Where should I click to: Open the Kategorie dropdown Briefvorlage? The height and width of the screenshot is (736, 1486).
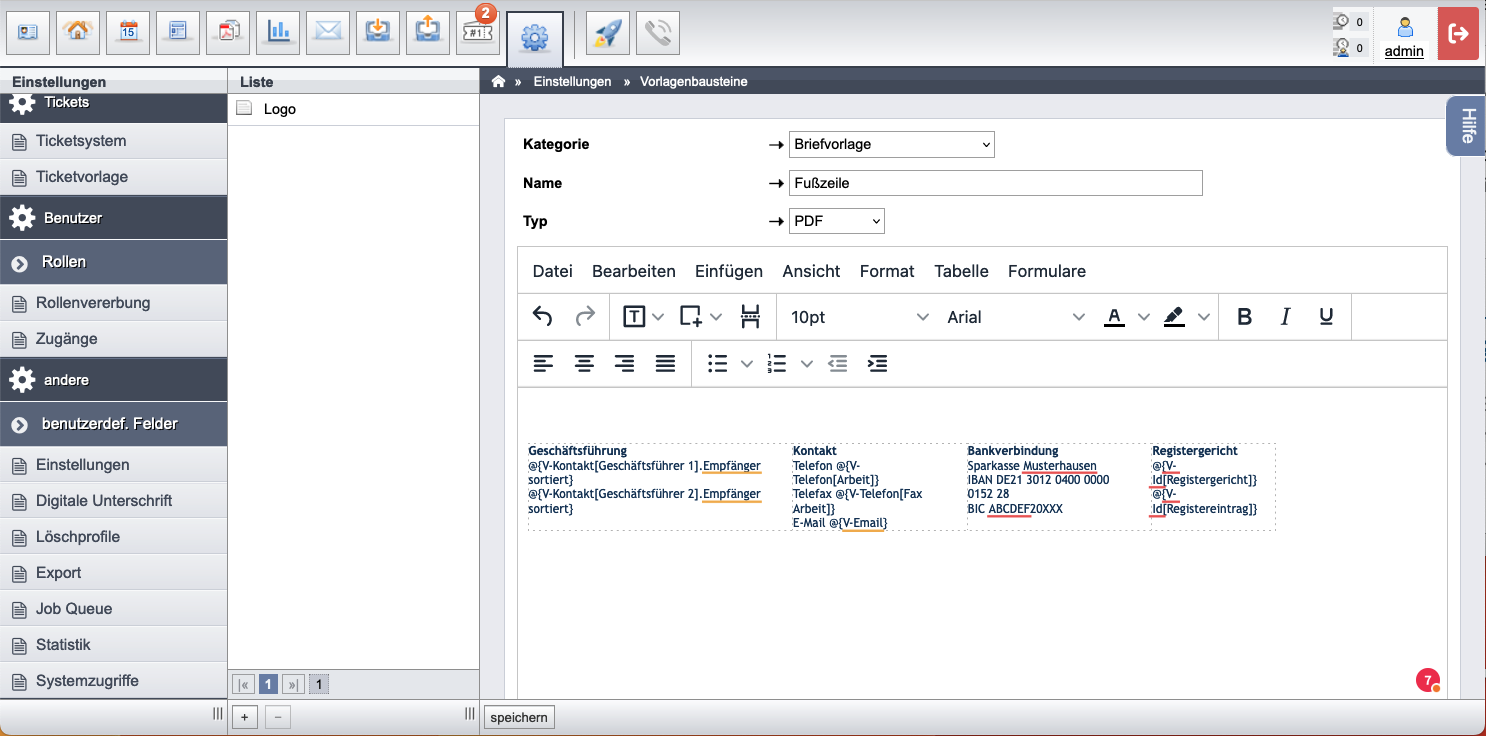coord(892,144)
